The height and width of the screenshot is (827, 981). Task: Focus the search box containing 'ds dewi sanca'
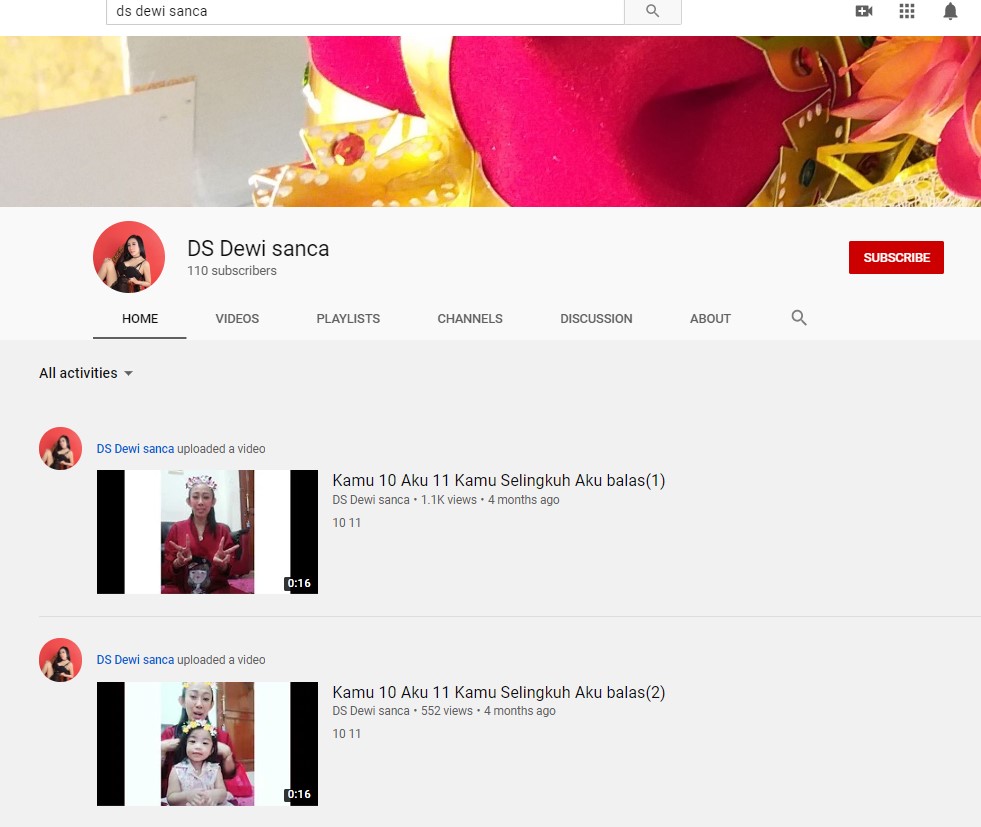(365, 11)
